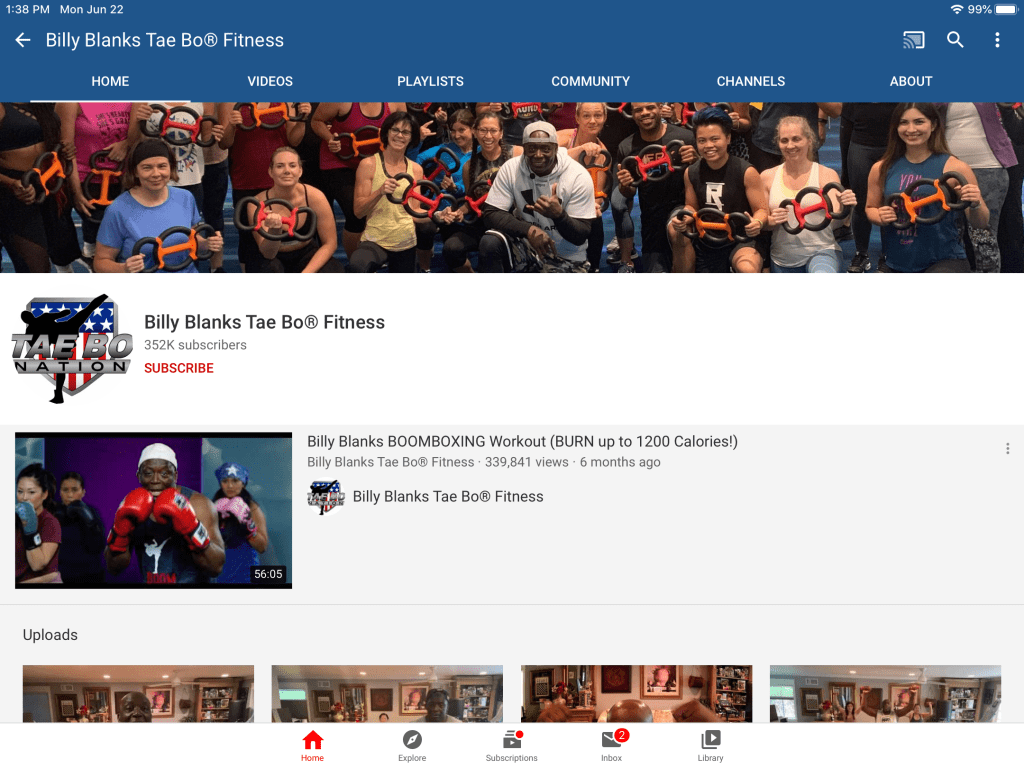Open BOOMBOXING Workout video title
Image resolution: width=1024 pixels, height=768 pixels.
(522, 441)
